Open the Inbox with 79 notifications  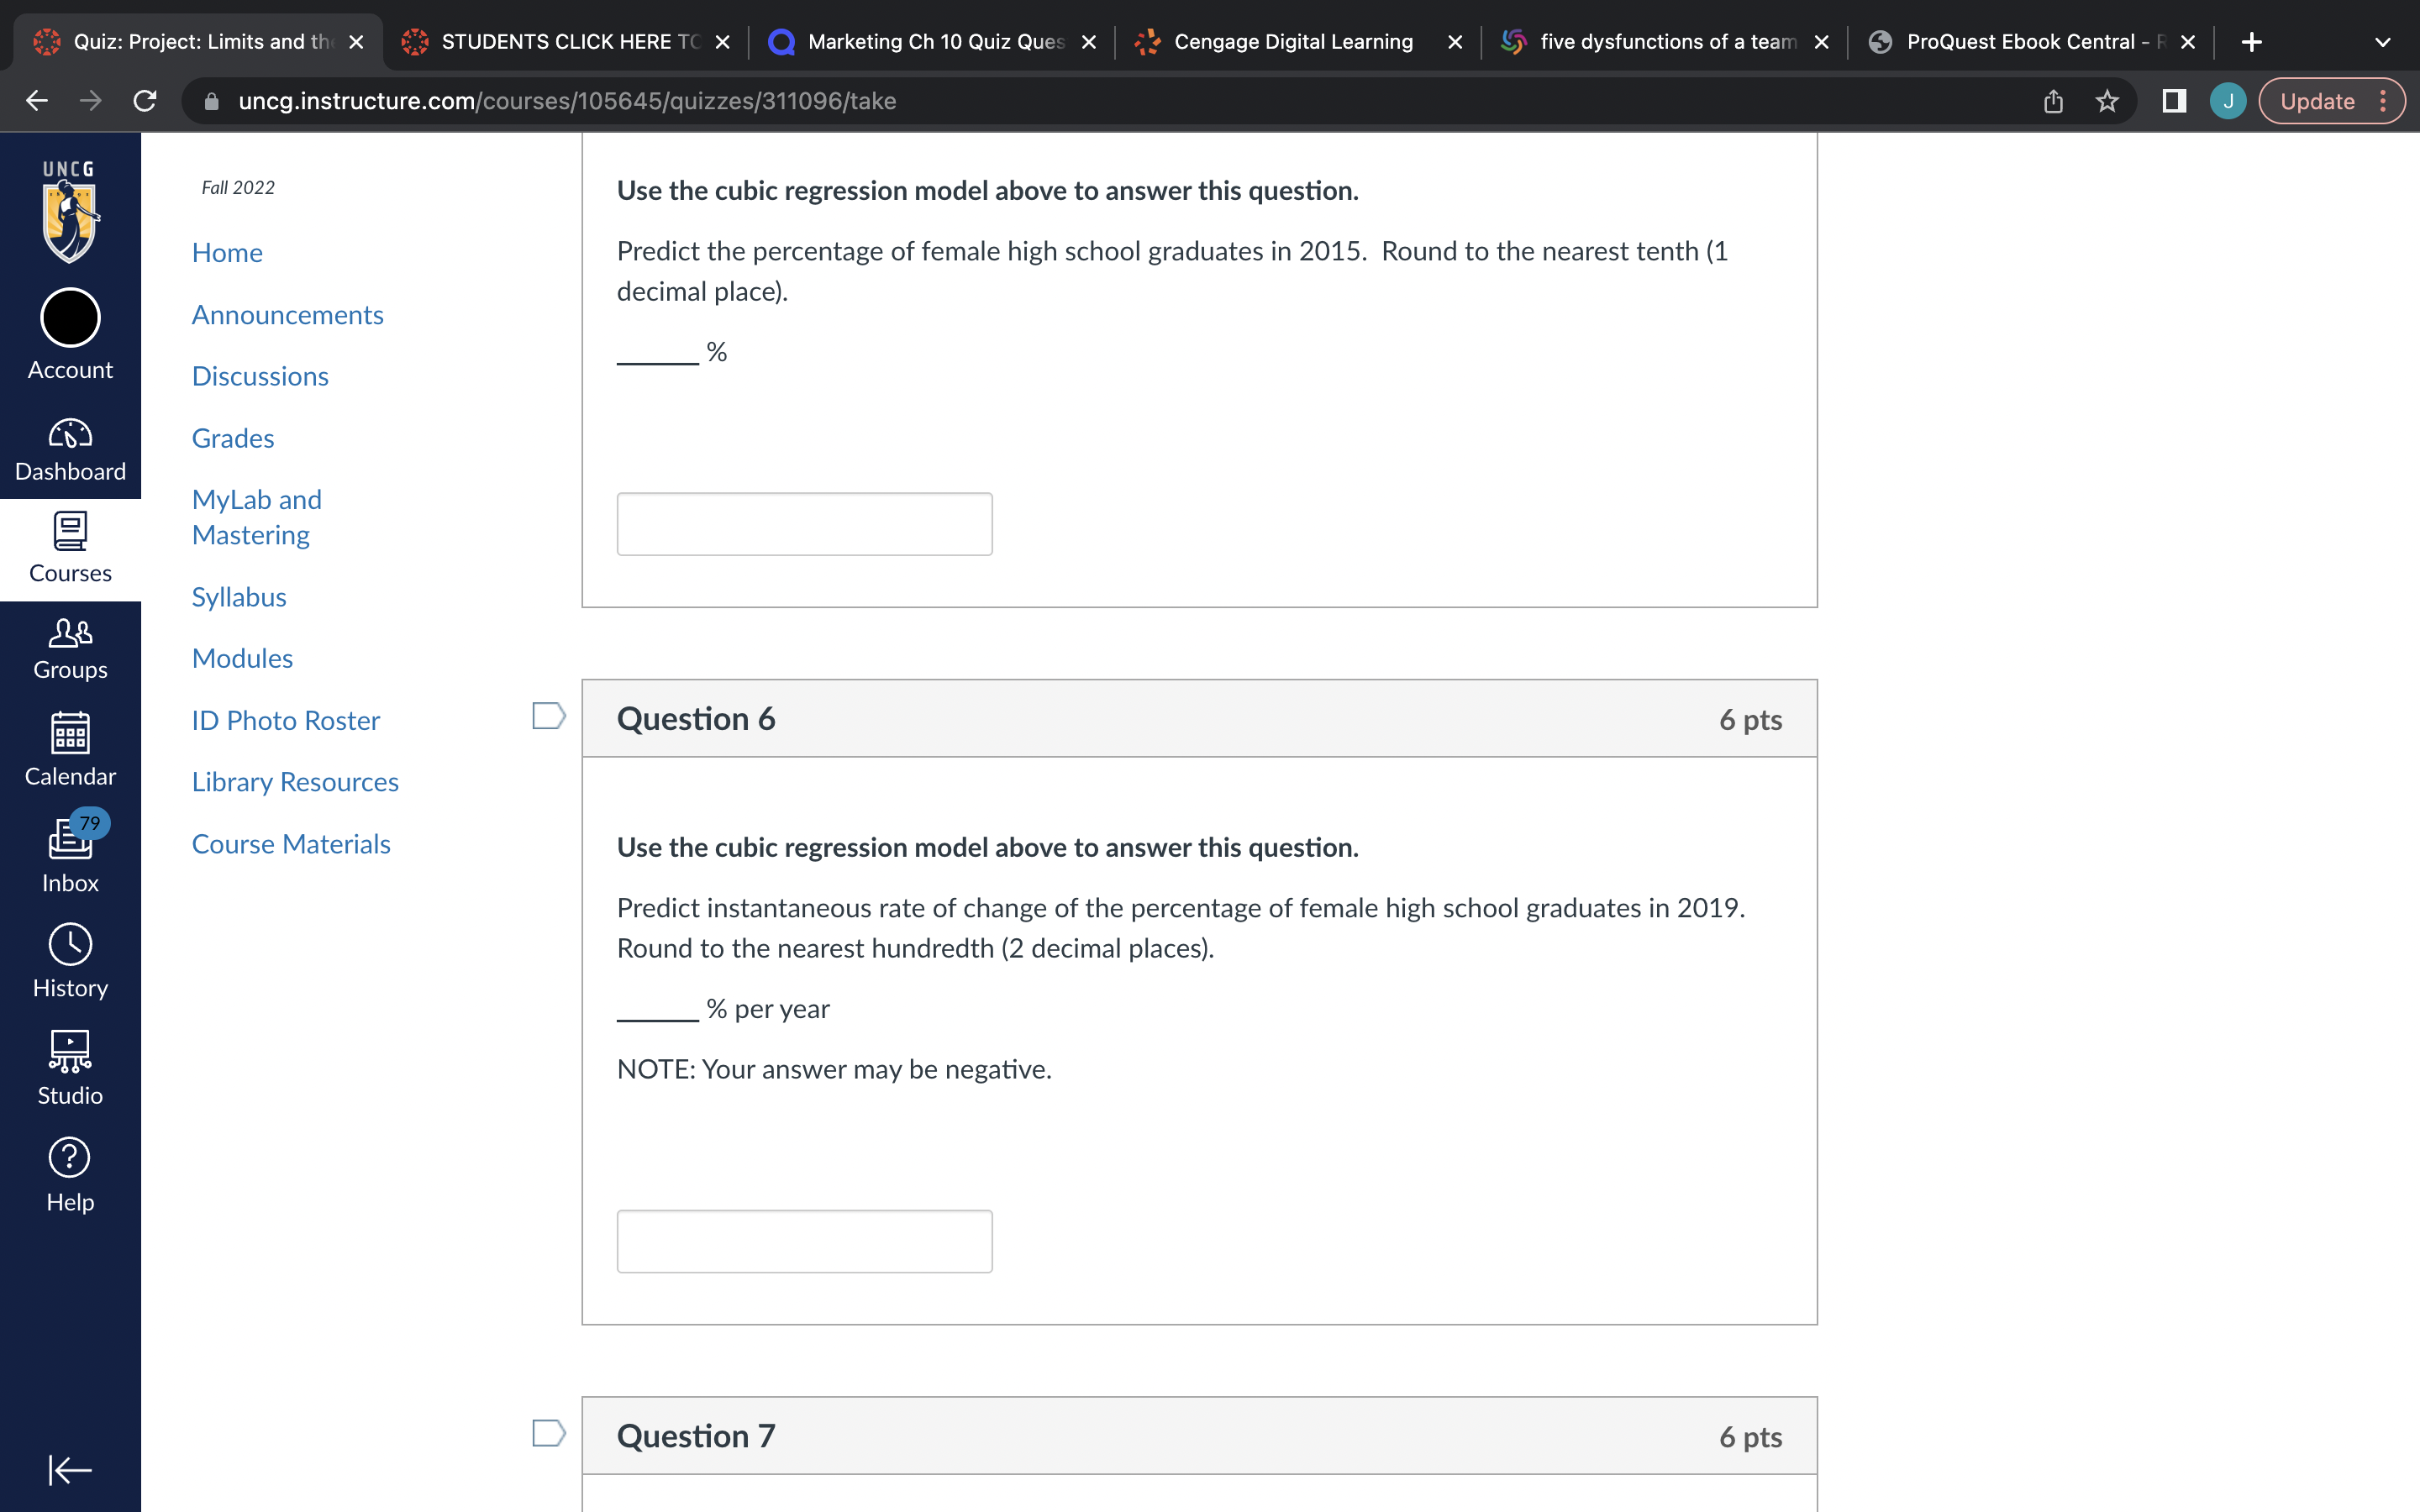(69, 855)
